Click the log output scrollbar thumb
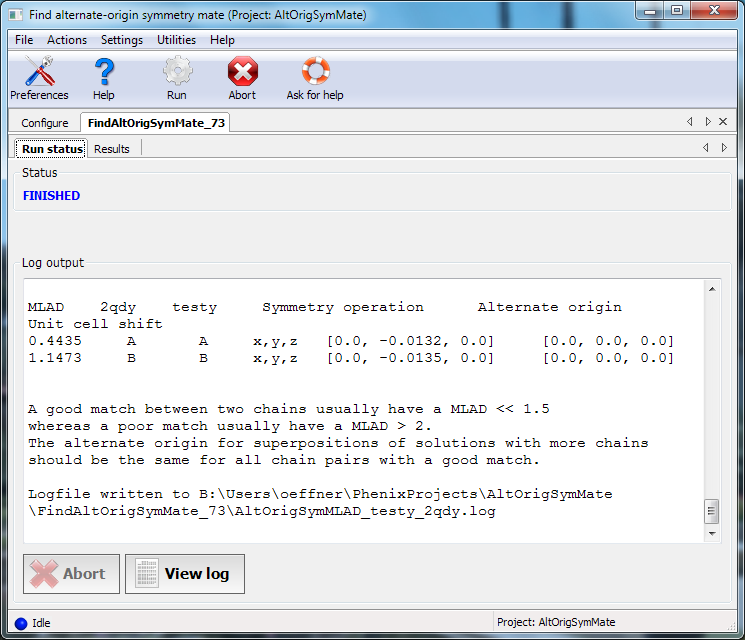The height and width of the screenshot is (640, 745). pyautogui.click(x=712, y=511)
